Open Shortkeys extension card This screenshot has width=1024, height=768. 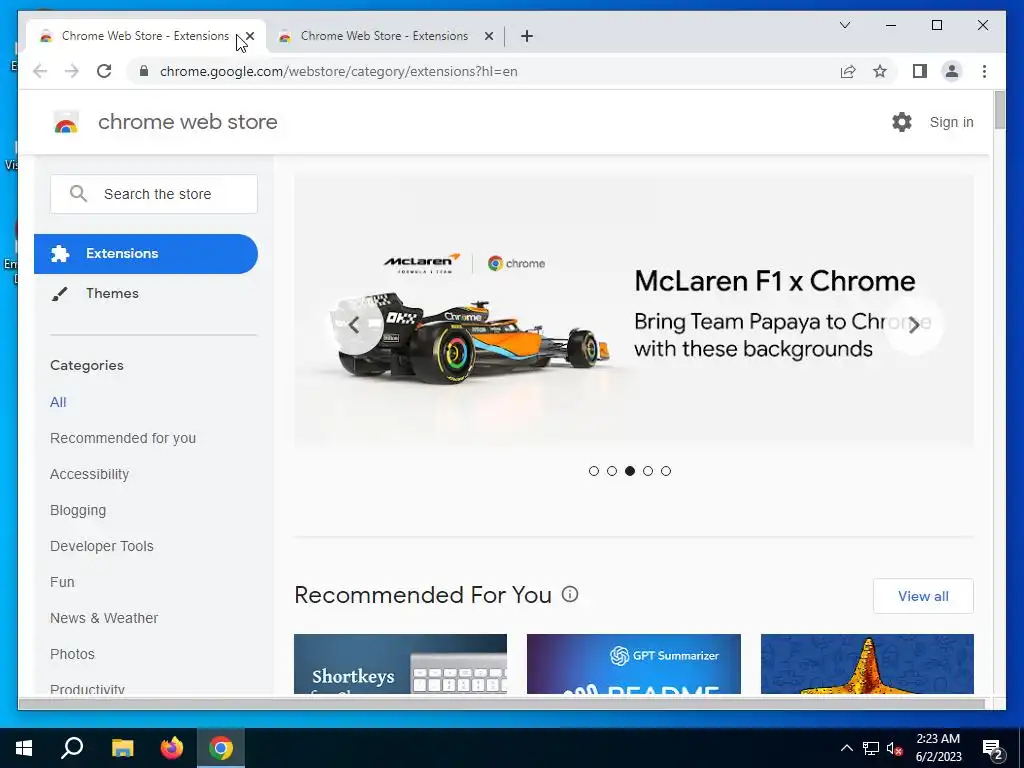400,664
